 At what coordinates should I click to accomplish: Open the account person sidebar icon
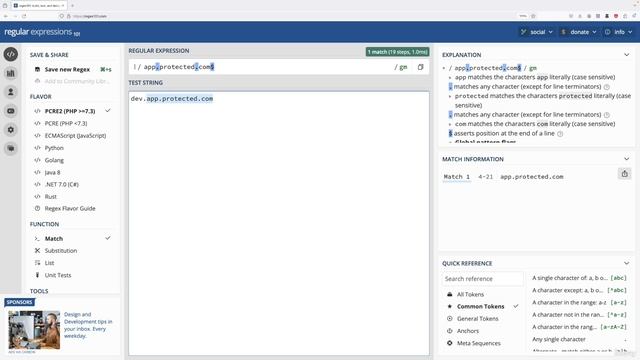(x=11, y=92)
